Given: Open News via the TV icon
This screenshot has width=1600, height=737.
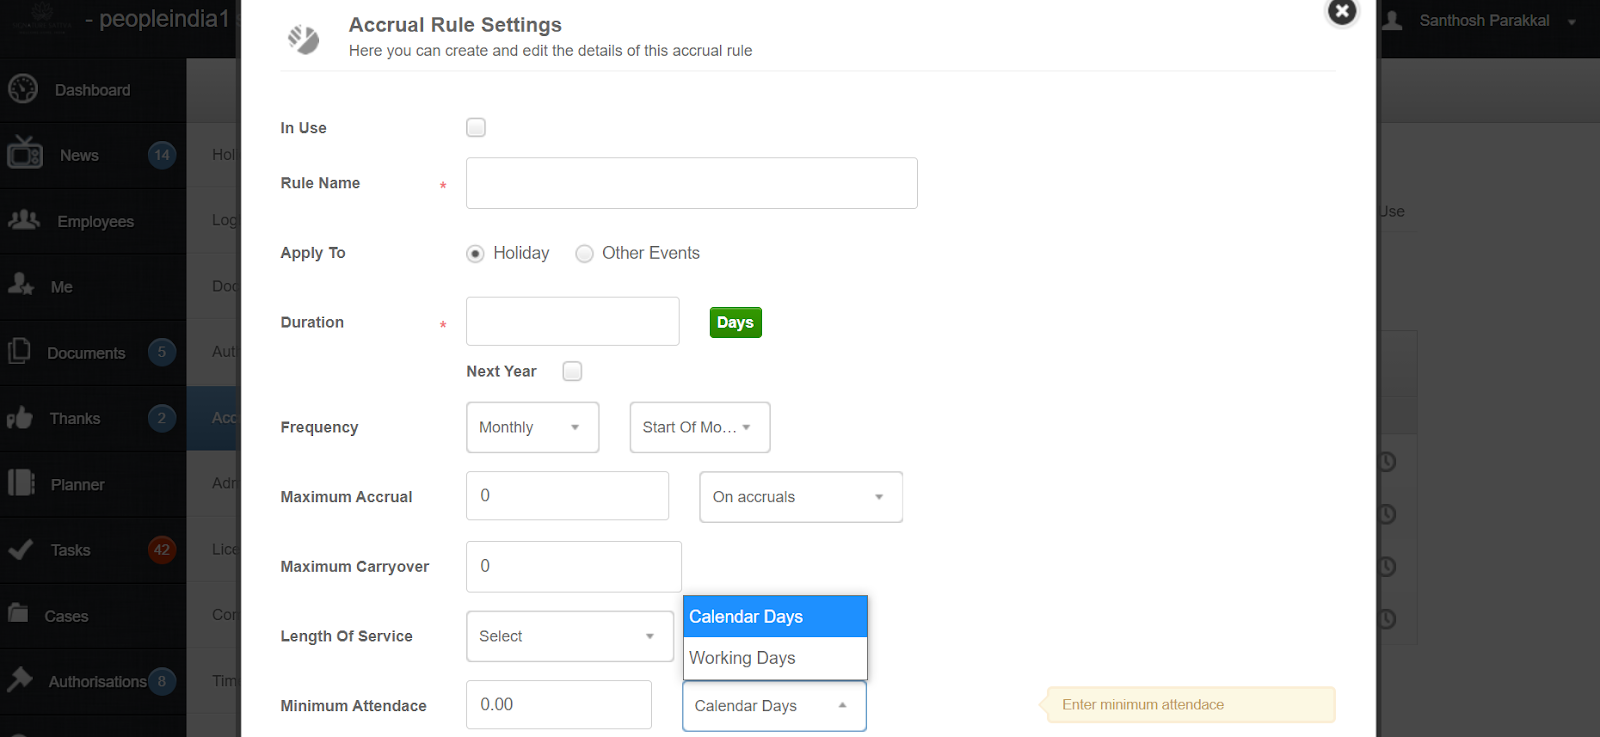Looking at the screenshot, I should 25,155.
